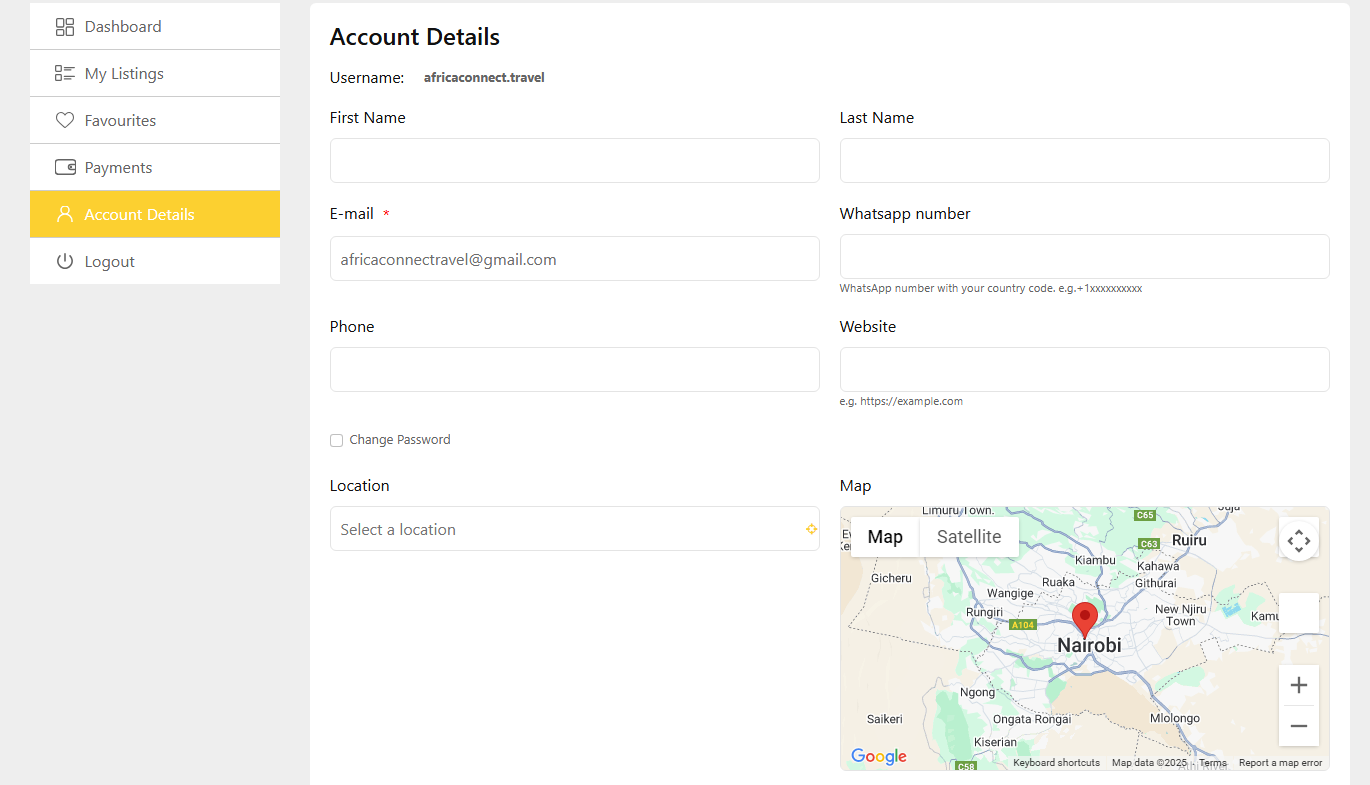Image resolution: width=1370 pixels, height=785 pixels.
Task: Click the map camera controls icon
Action: [1298, 541]
